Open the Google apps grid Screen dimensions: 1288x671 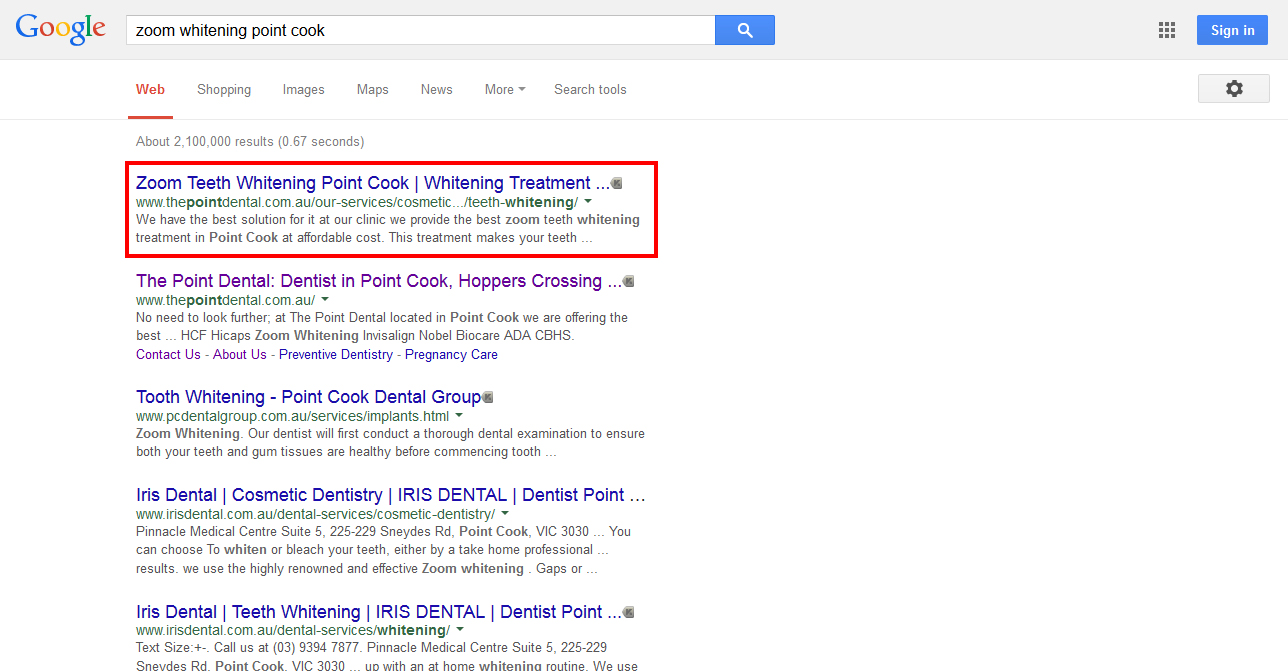(1167, 30)
